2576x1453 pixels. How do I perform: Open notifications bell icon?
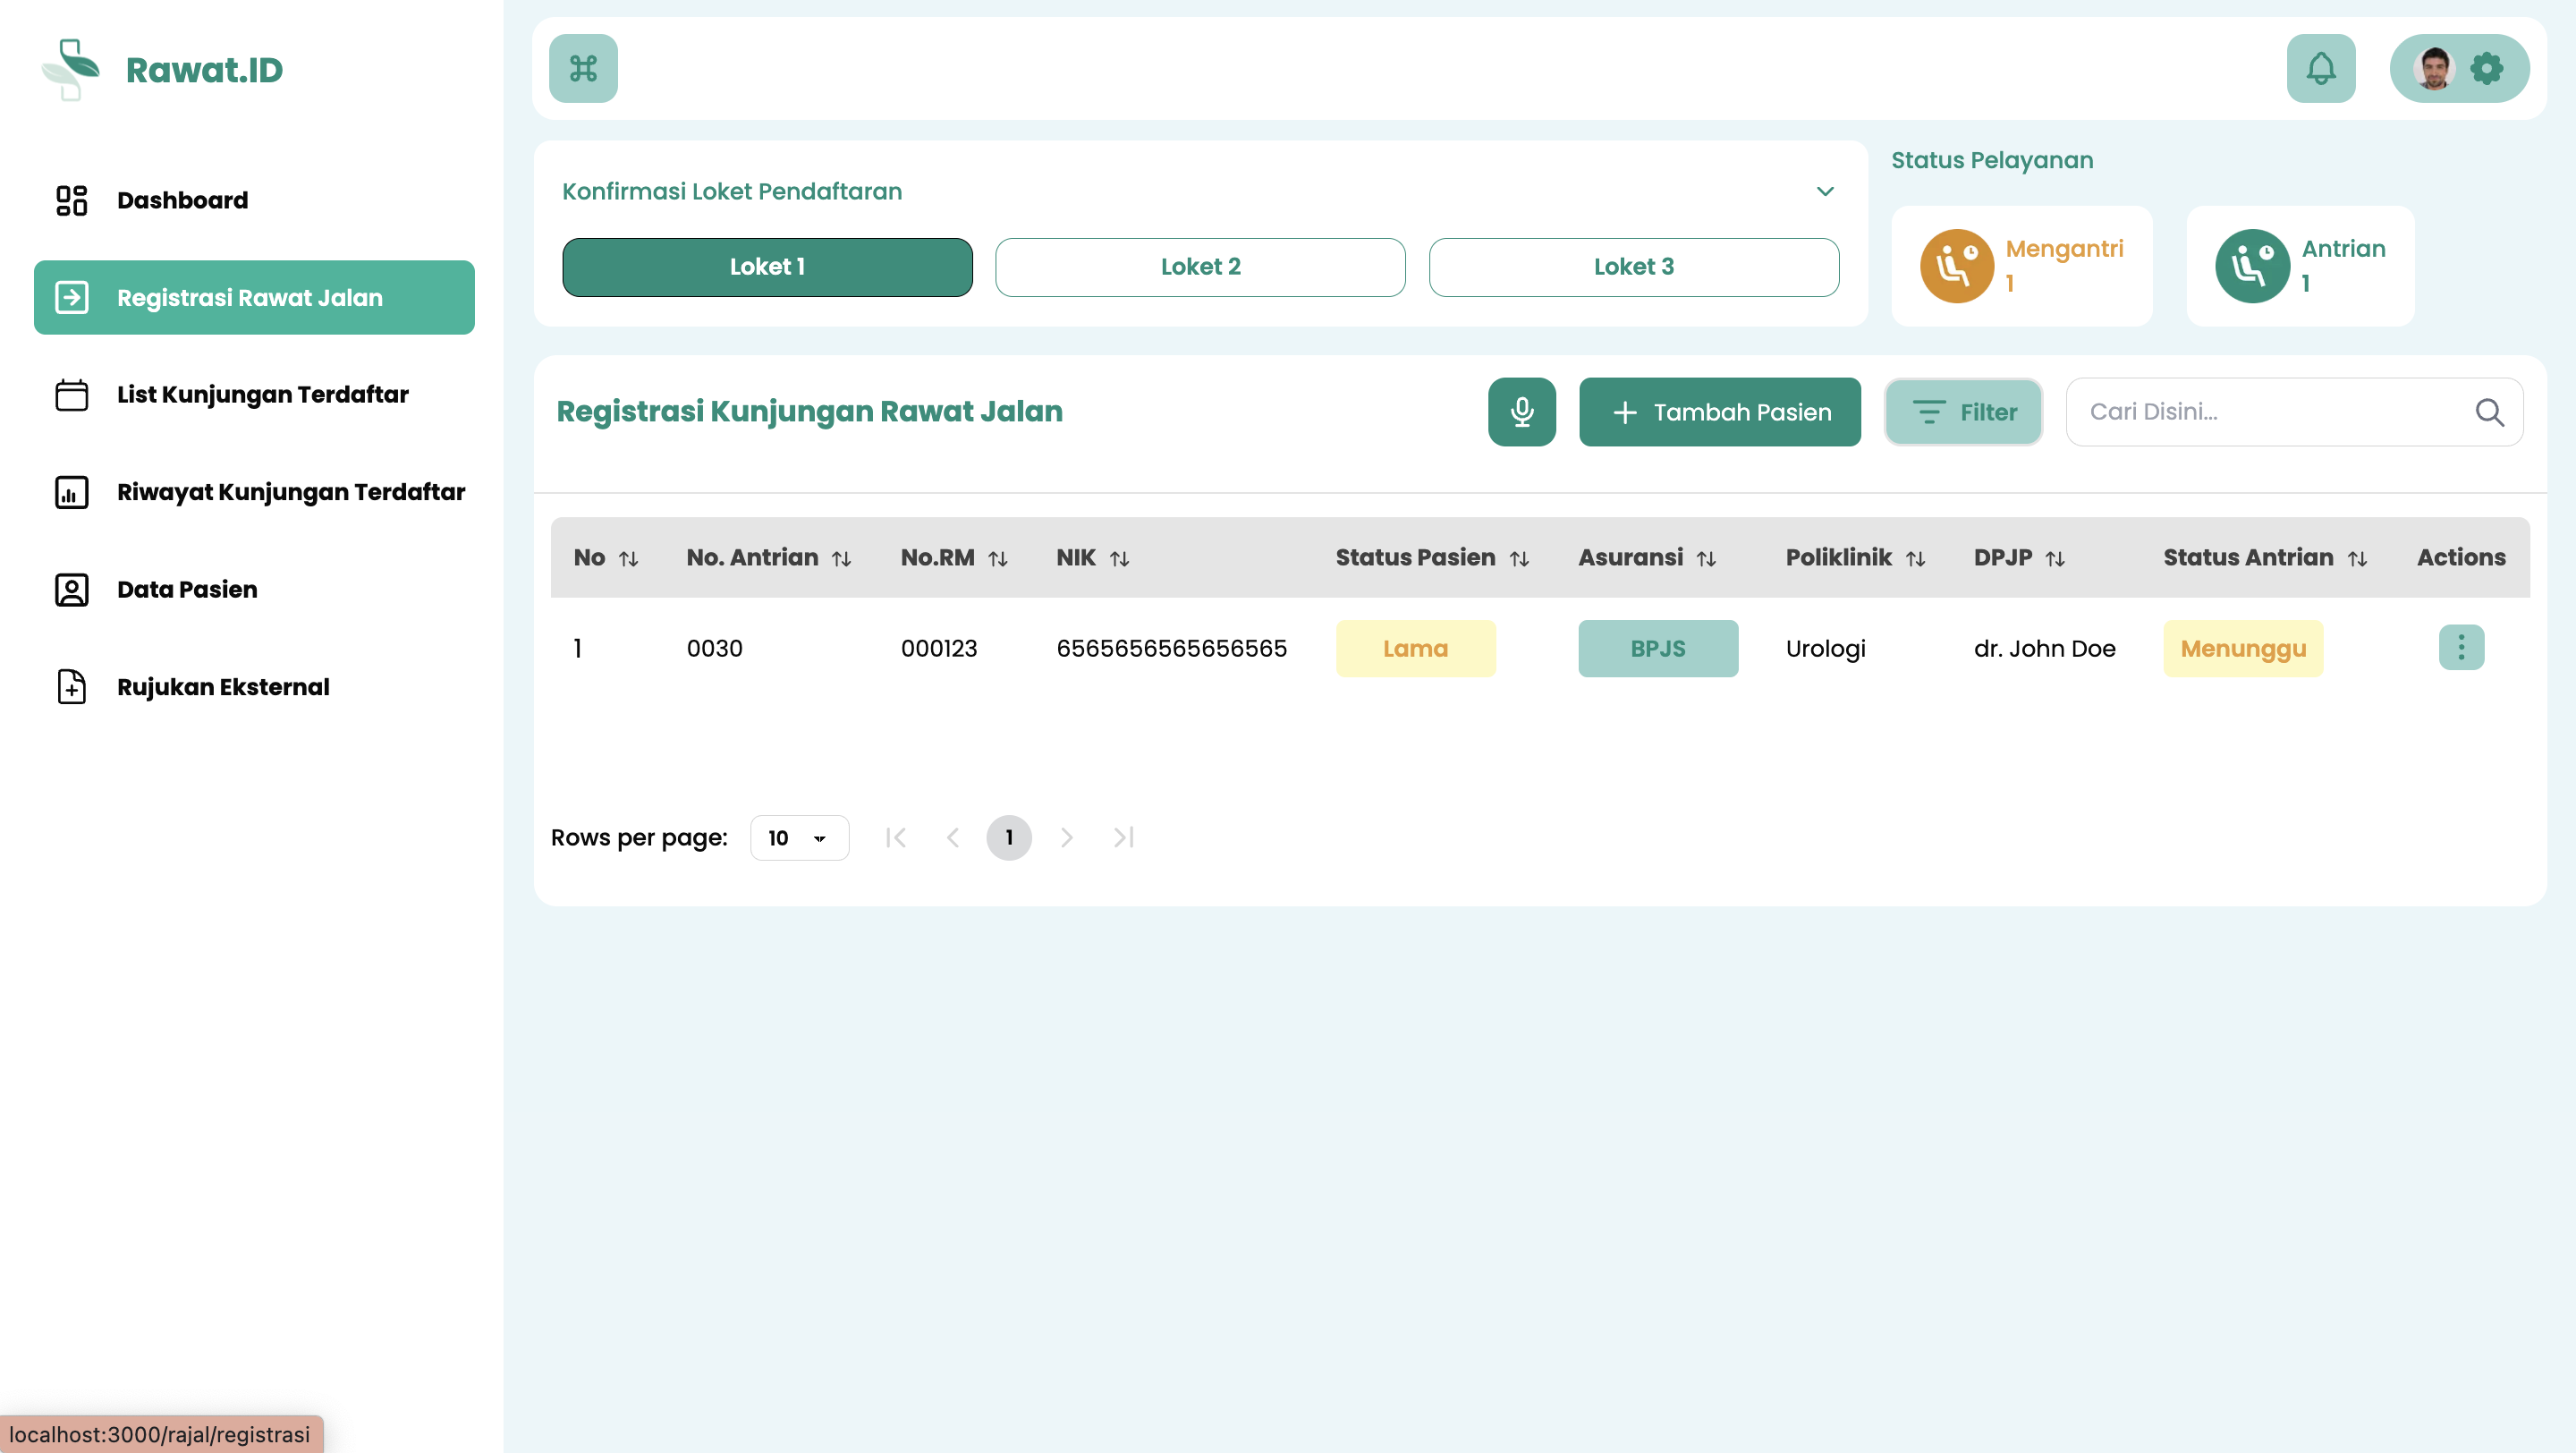[x=2320, y=68]
